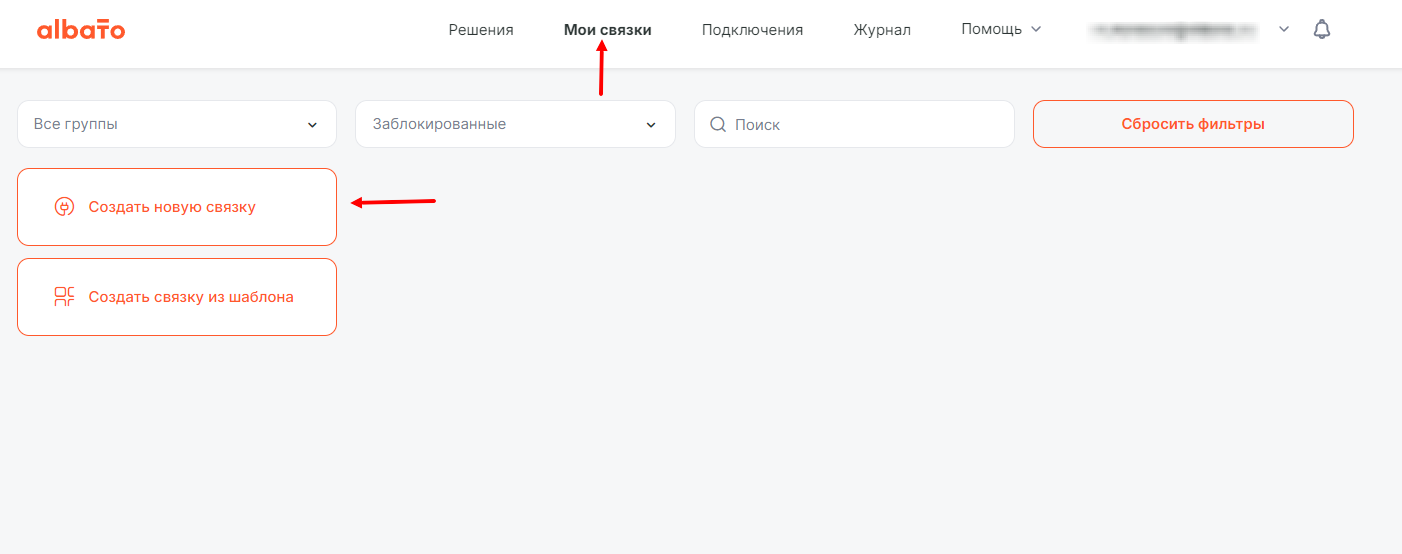The image size is (1402, 554).
Task: Click the arrow in the Все группы filter
Action: (313, 125)
